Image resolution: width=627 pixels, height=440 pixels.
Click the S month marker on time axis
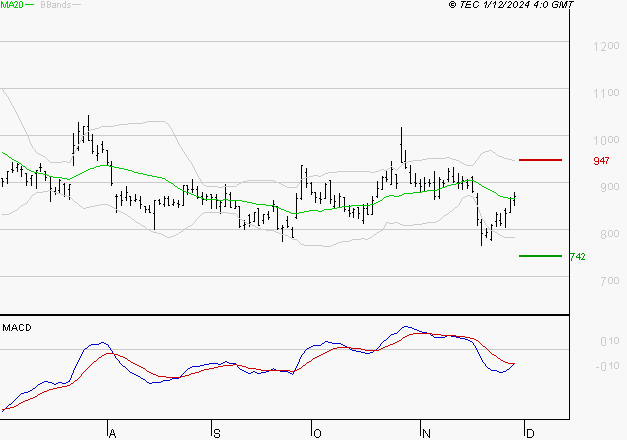(x=217, y=434)
